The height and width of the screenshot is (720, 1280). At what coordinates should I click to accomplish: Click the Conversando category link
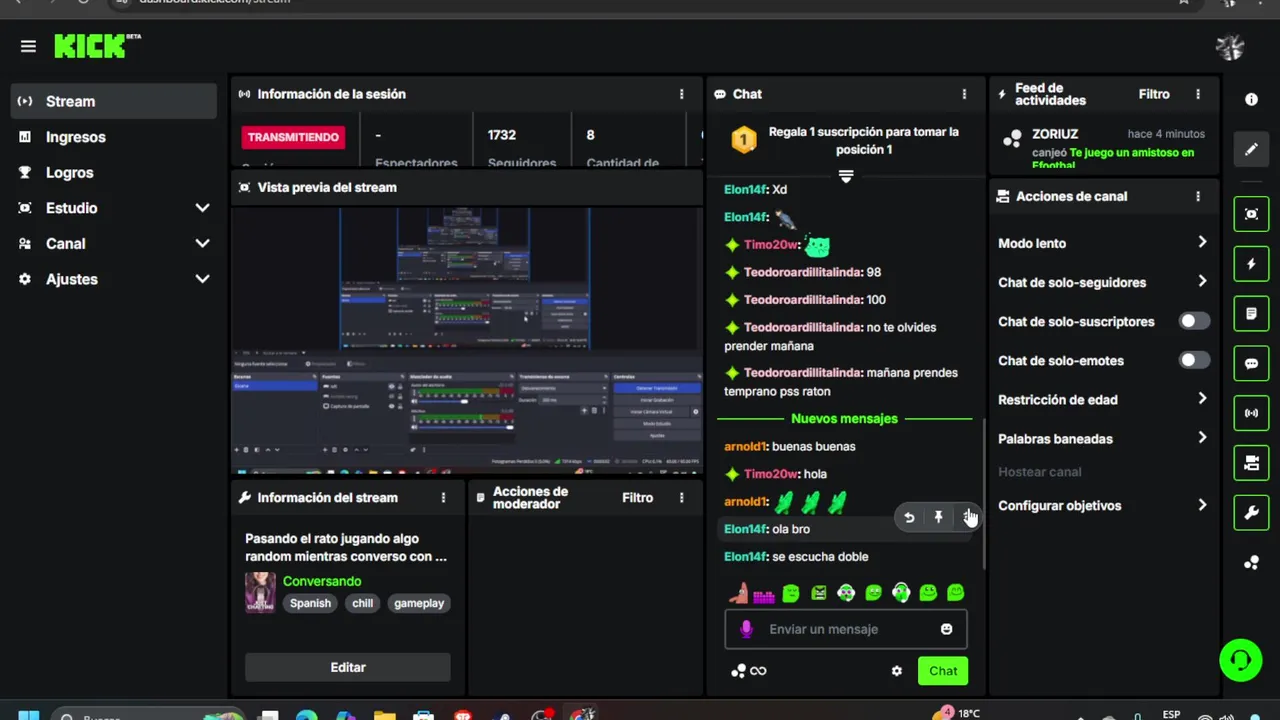click(322, 581)
